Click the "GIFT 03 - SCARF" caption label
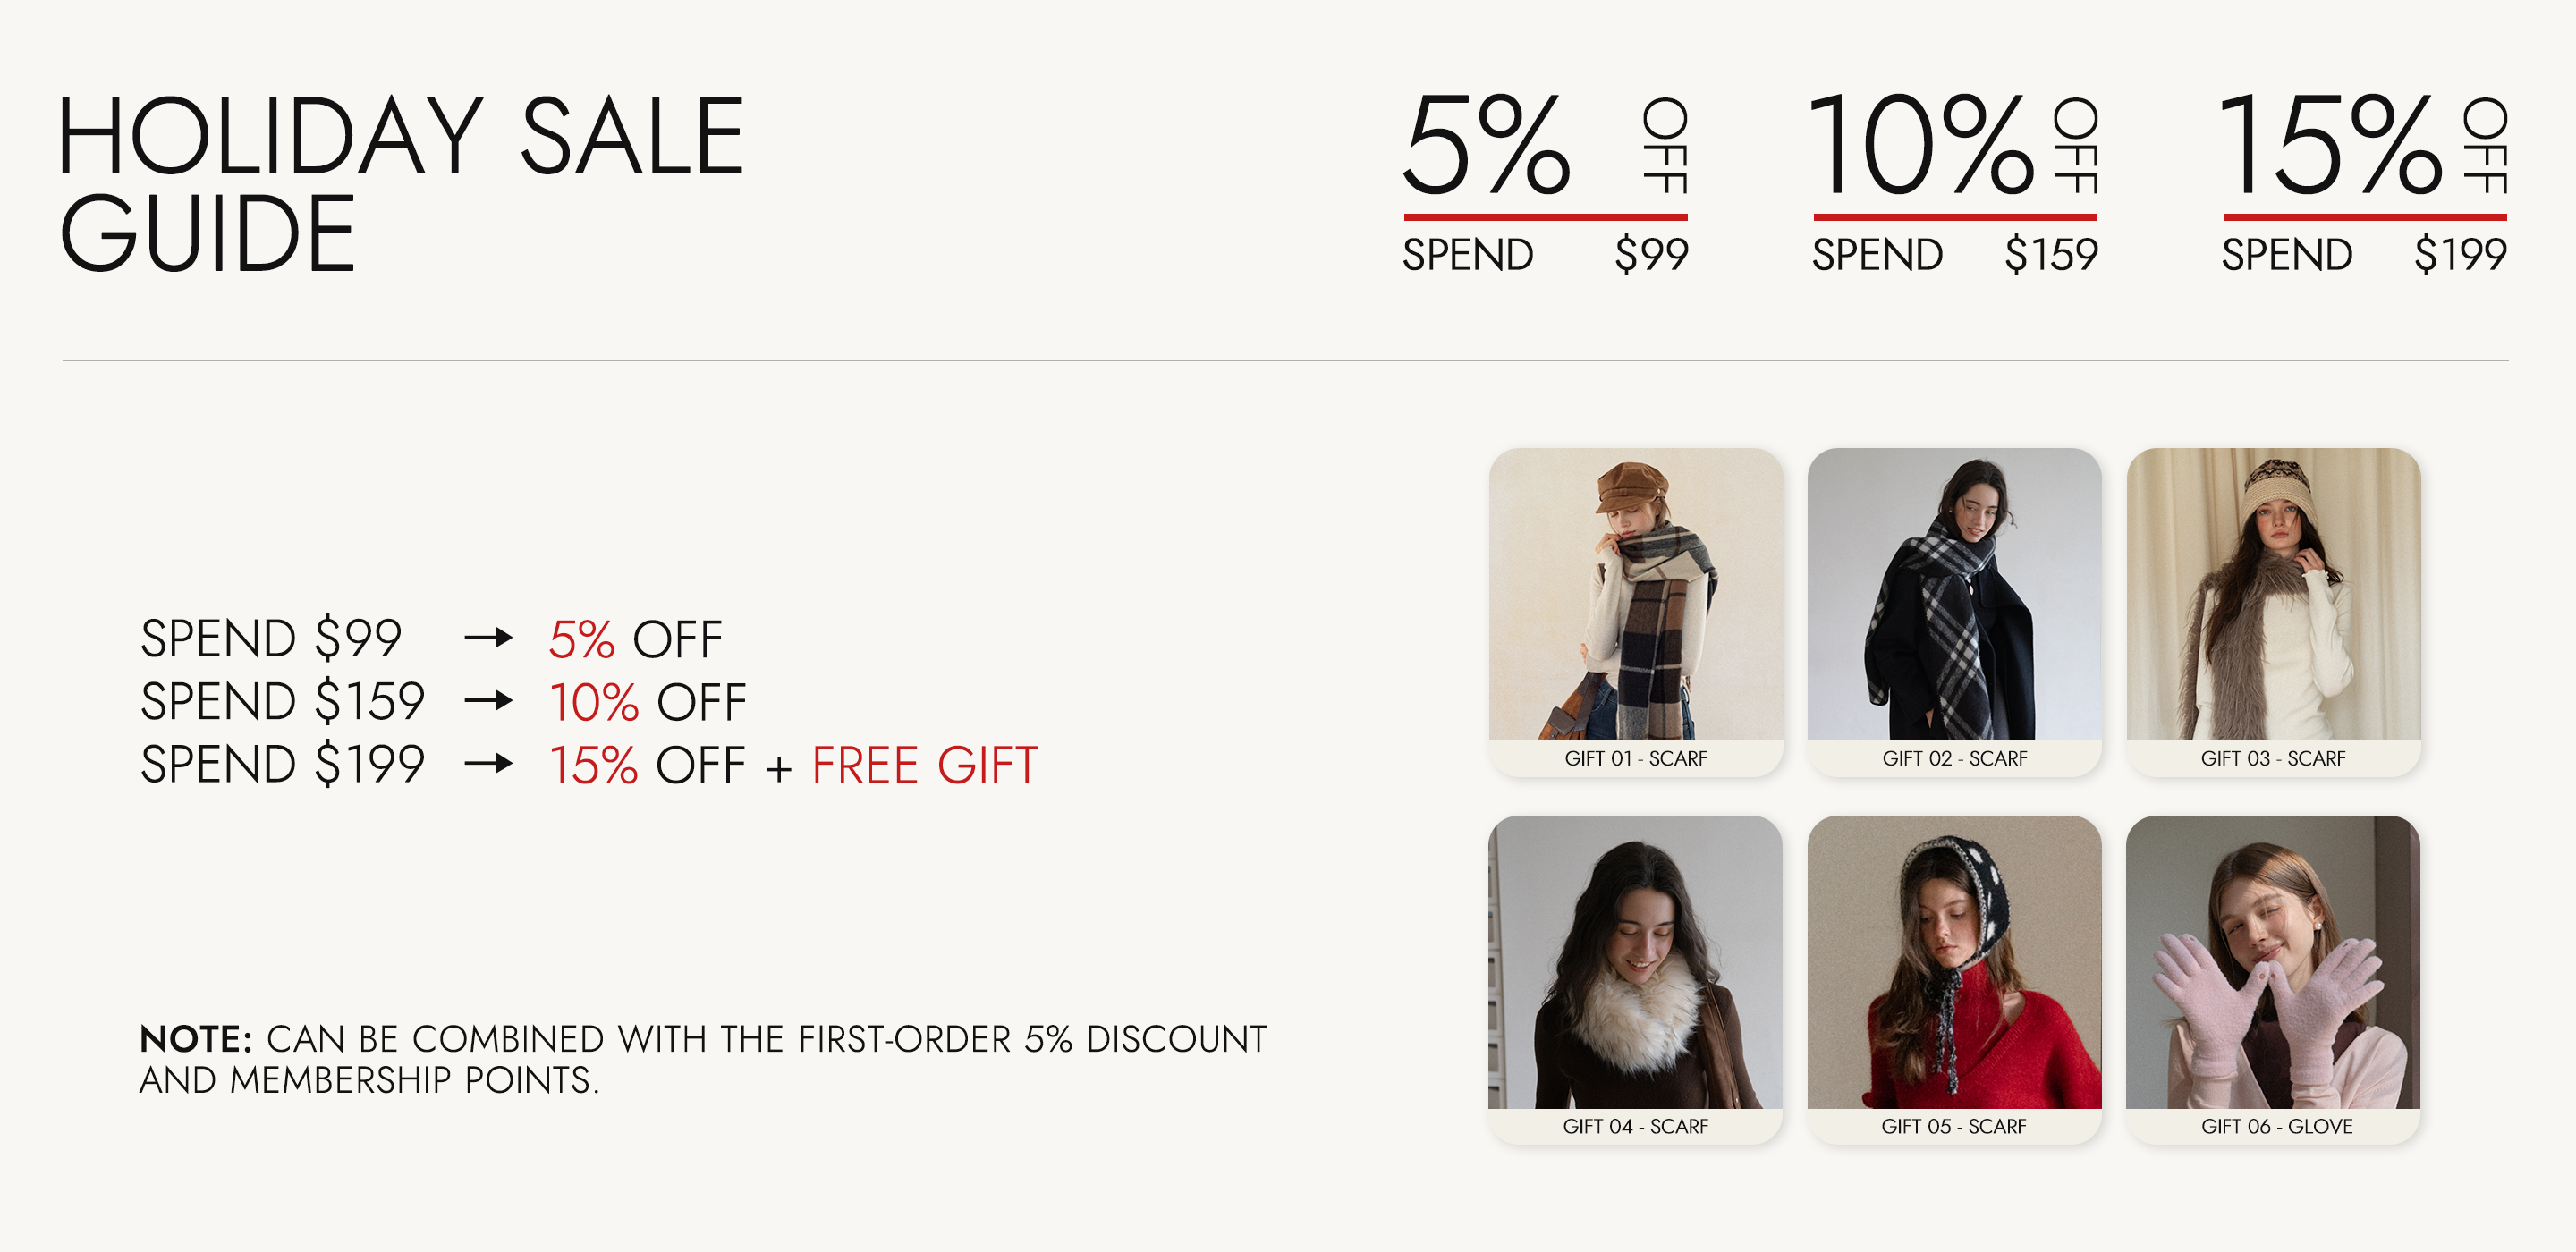Screen dimensions: 2576x1252 (2272, 758)
